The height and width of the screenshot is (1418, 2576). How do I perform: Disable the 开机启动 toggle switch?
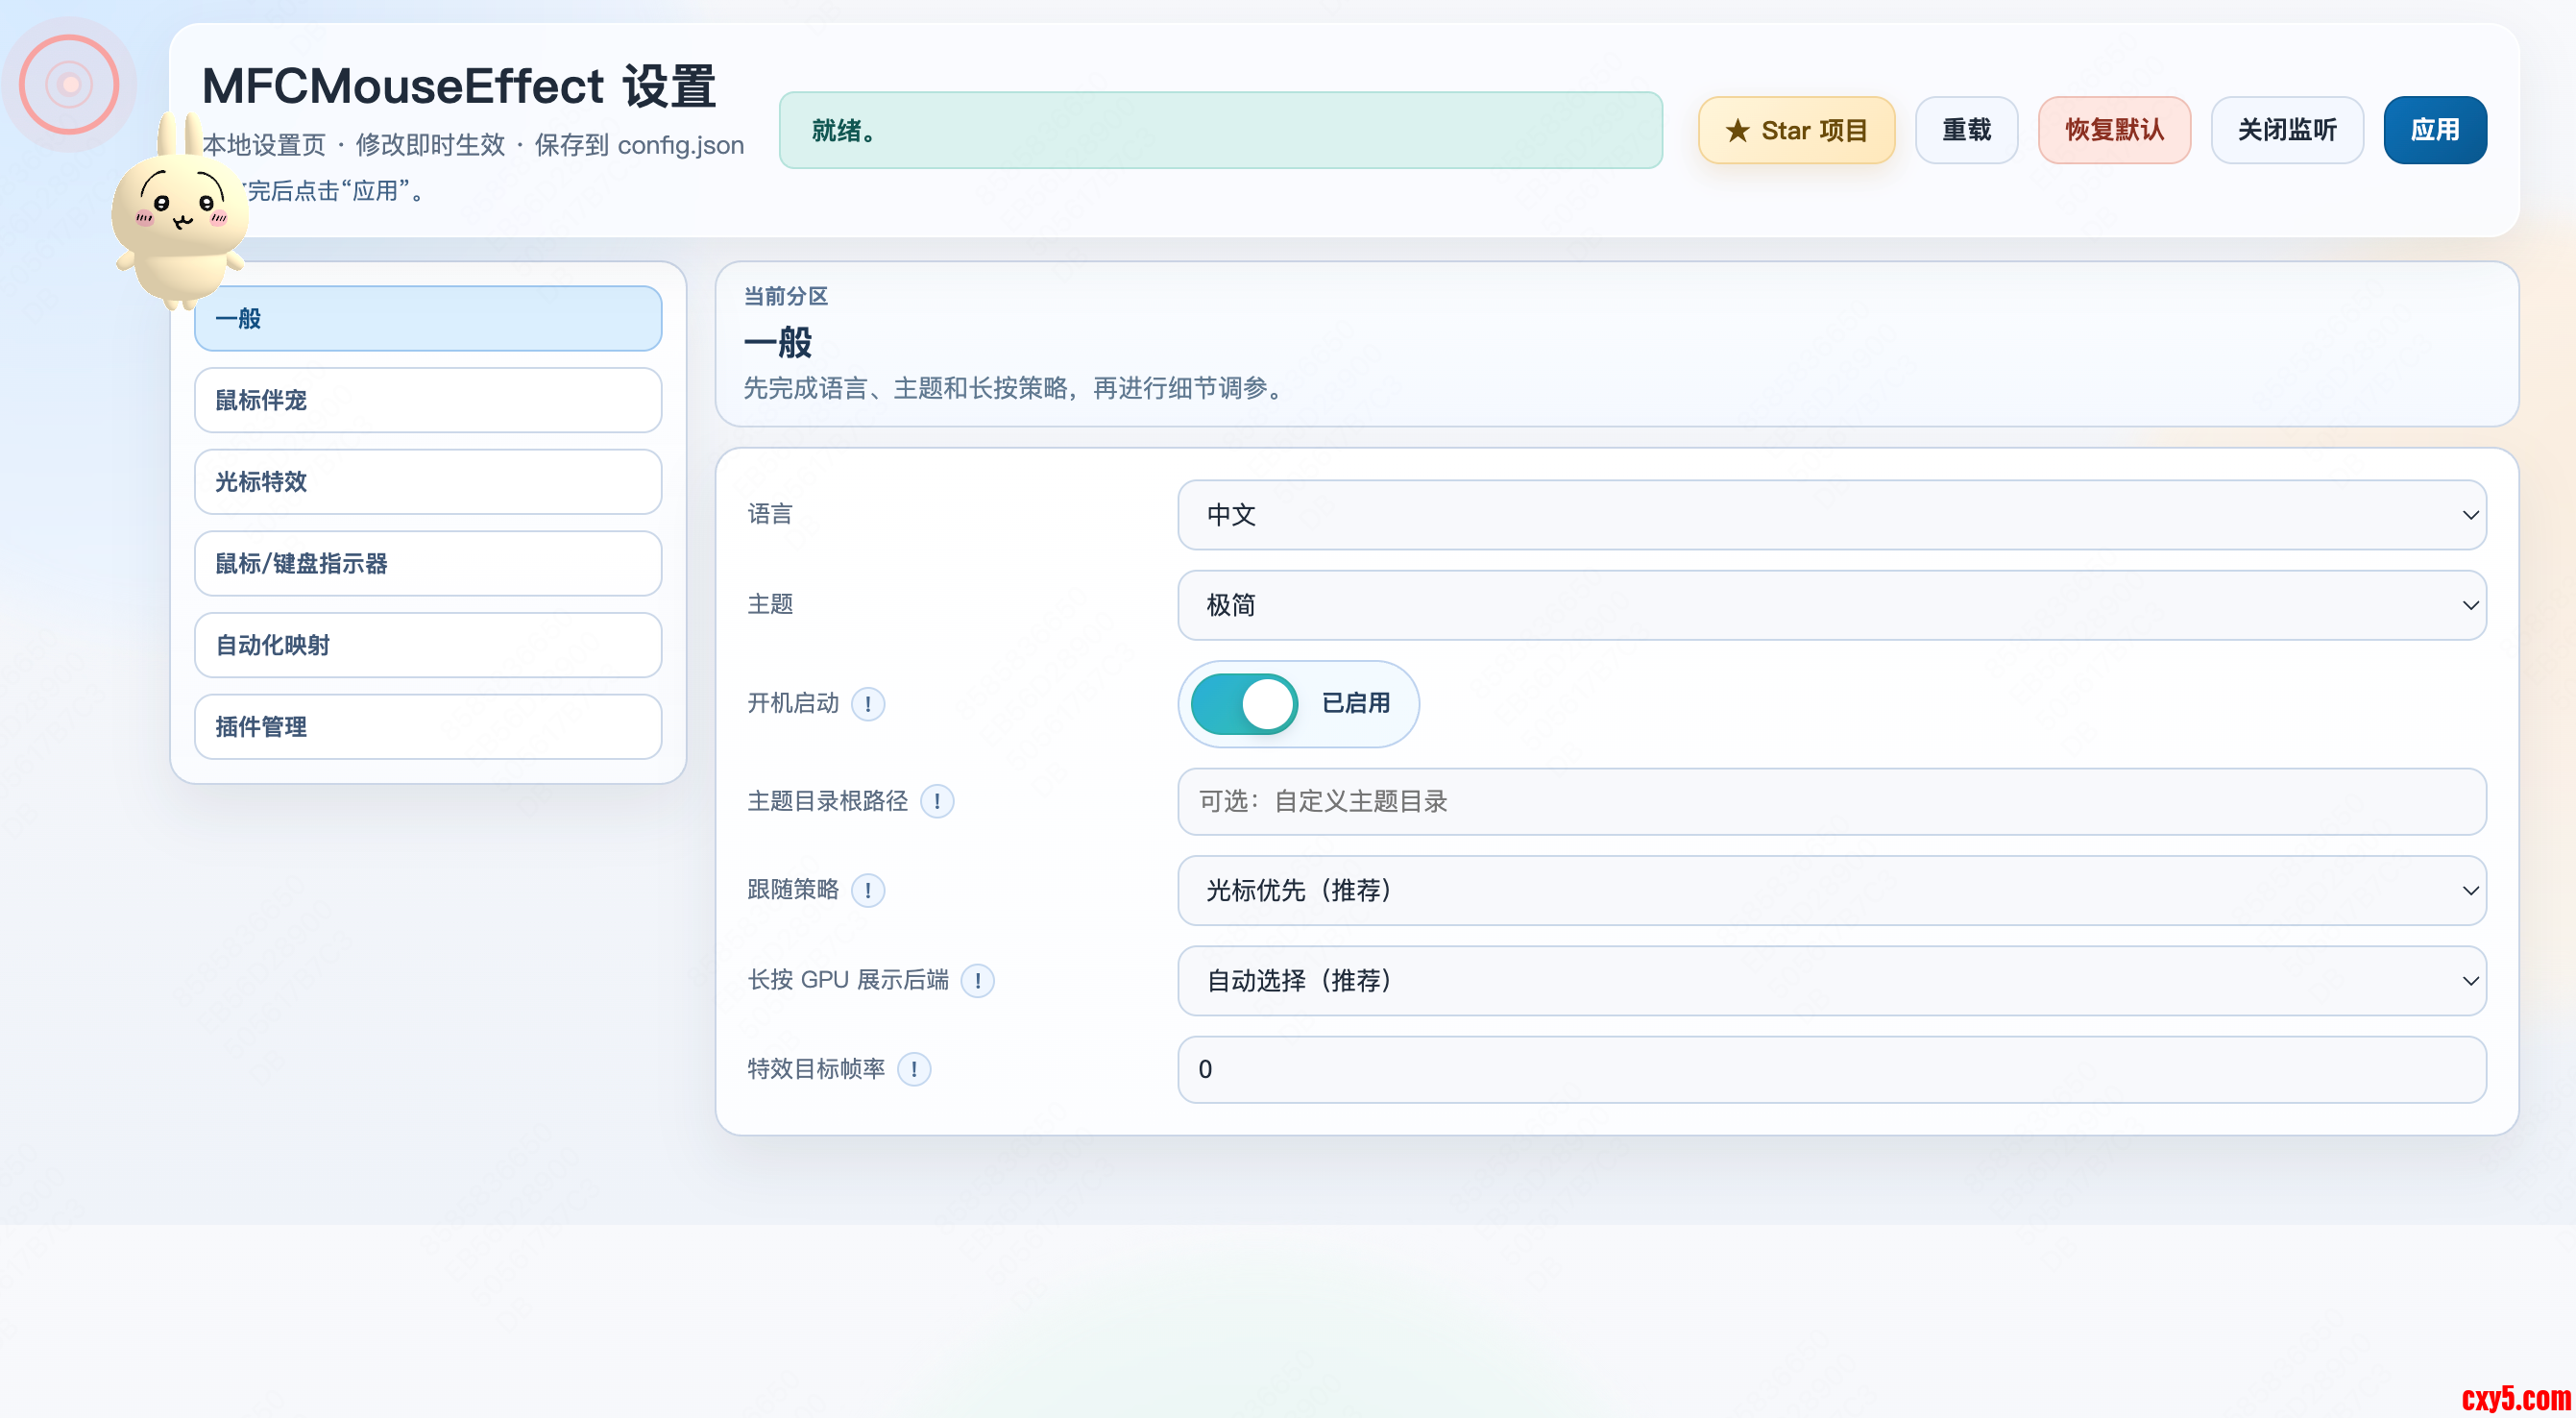1243,704
